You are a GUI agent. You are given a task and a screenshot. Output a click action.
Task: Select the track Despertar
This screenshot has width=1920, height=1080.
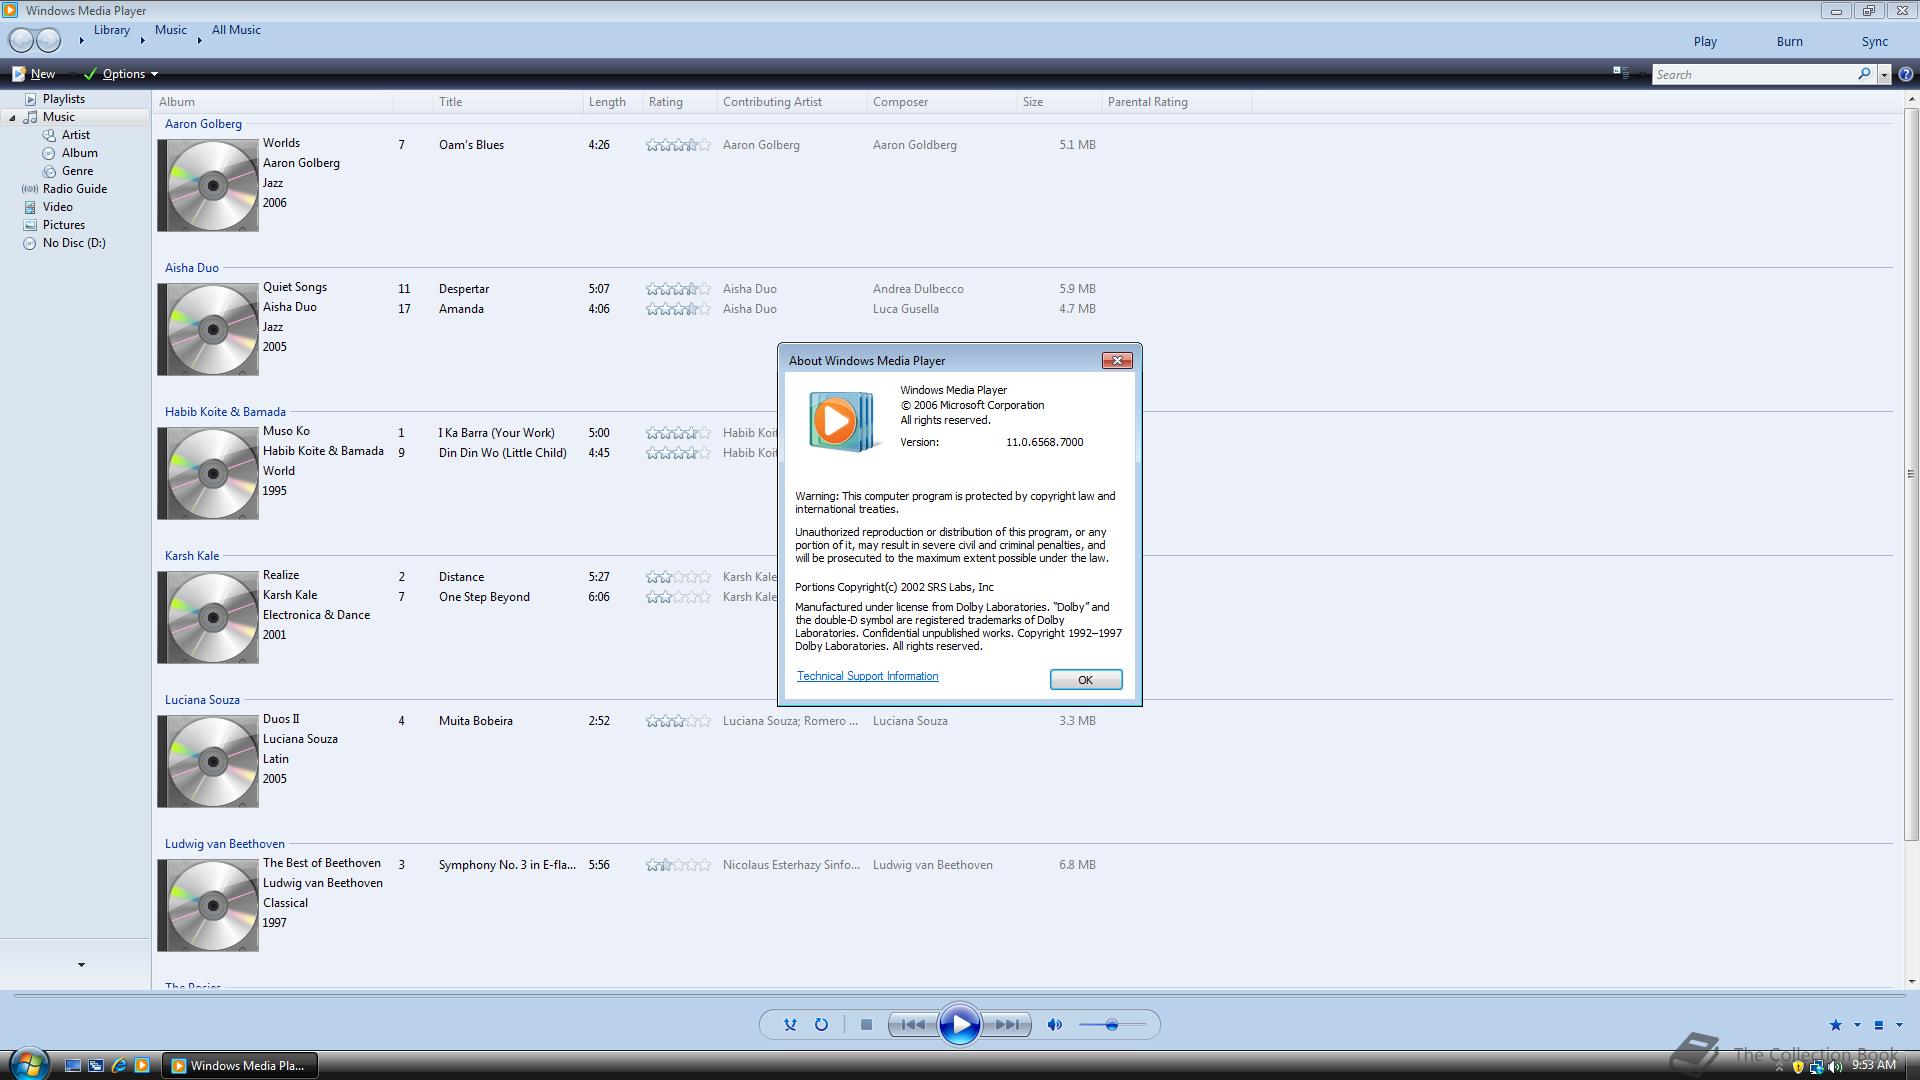pyautogui.click(x=464, y=289)
